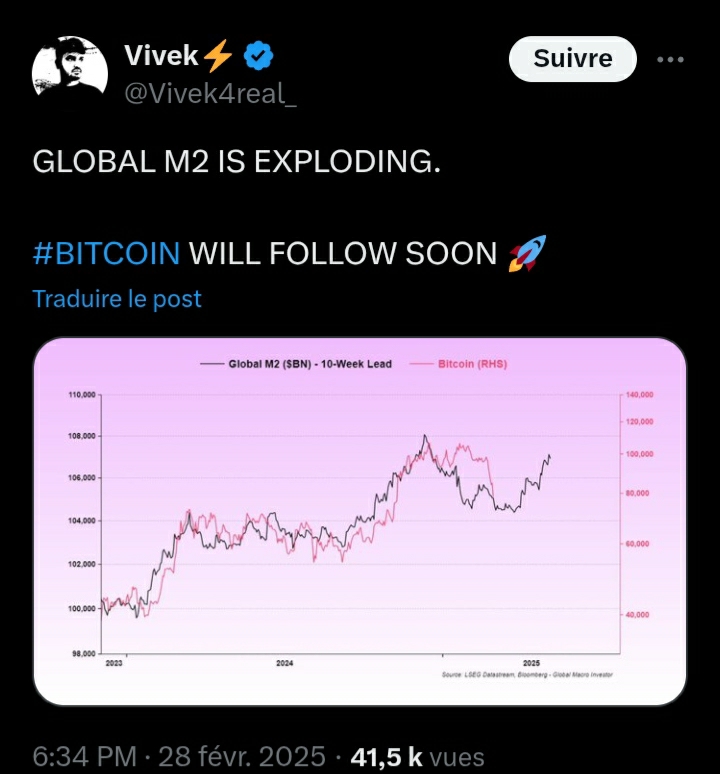Open the #BITCOIN hashtag link
This screenshot has width=720, height=774.
point(107,253)
